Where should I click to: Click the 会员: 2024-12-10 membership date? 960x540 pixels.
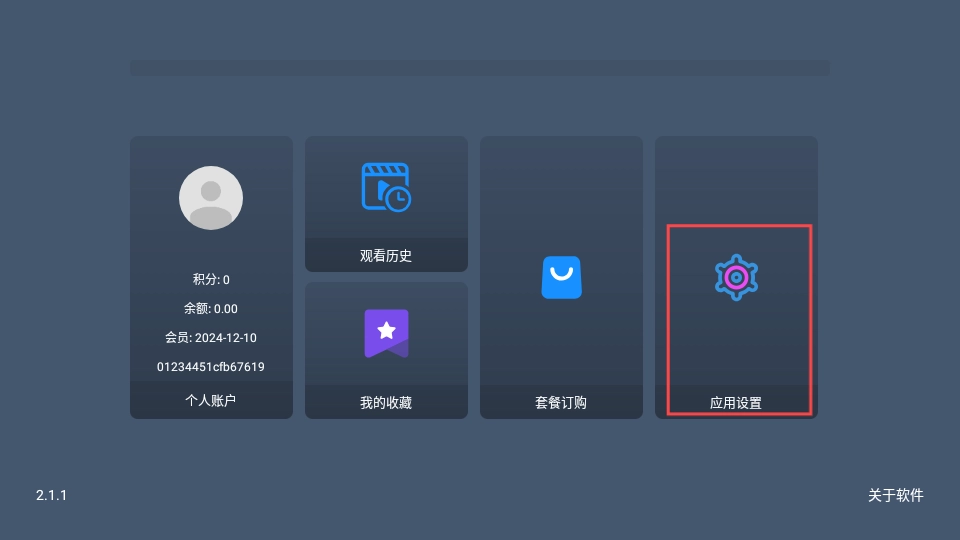point(211,337)
